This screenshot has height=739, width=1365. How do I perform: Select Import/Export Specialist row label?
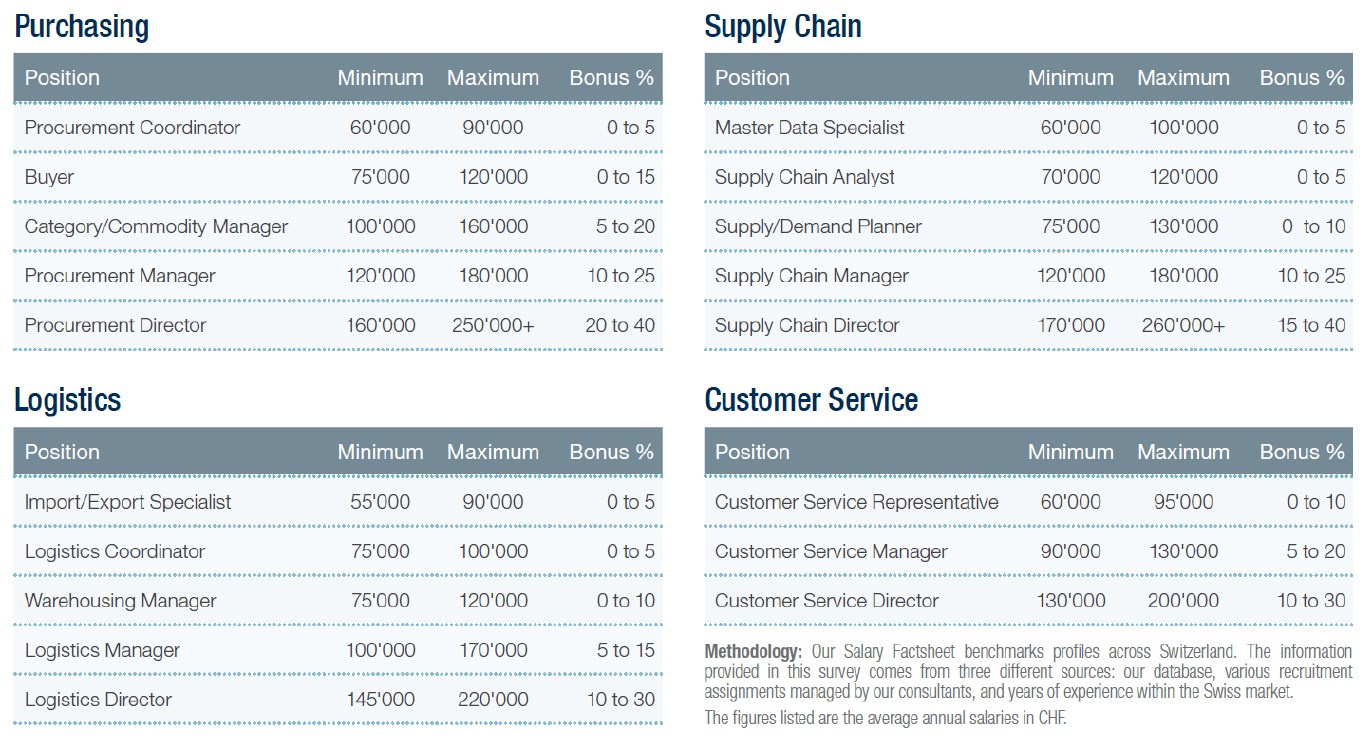coord(128,502)
